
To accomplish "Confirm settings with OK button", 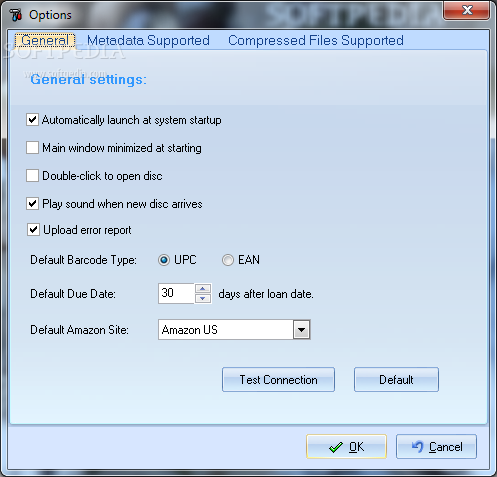I will [346, 447].
